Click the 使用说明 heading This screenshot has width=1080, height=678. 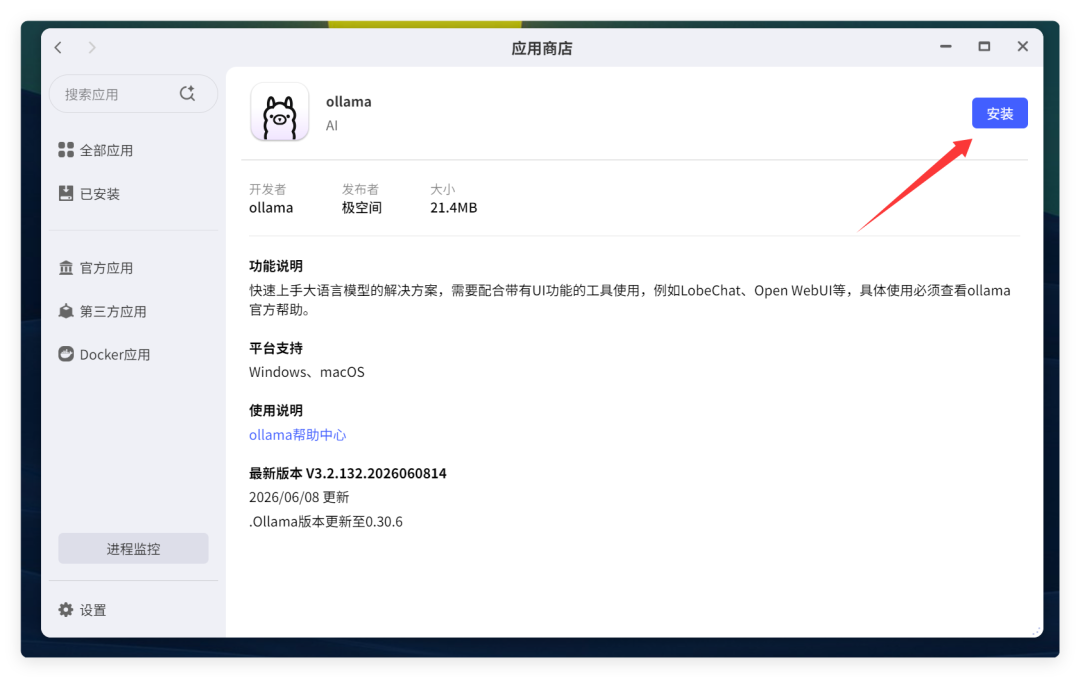276,411
